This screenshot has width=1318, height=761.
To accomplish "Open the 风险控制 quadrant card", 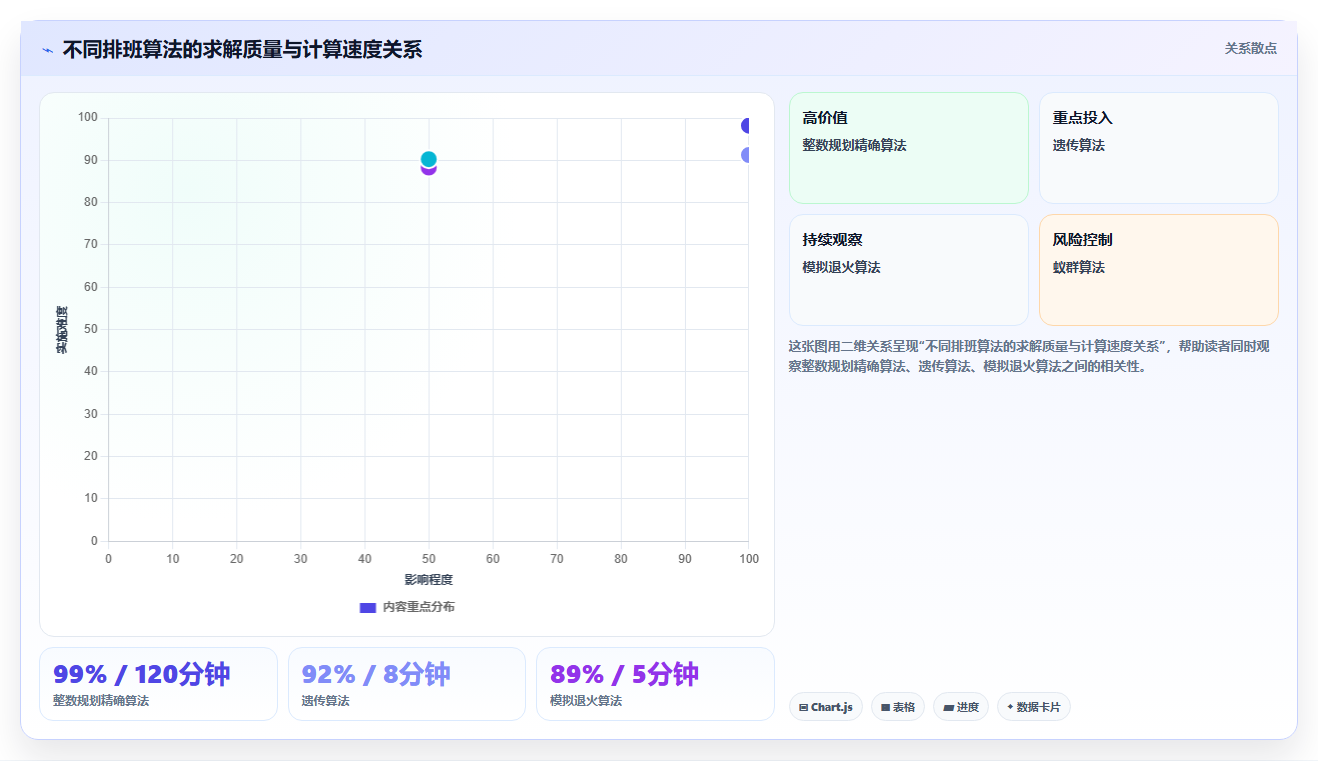I will click(1159, 270).
